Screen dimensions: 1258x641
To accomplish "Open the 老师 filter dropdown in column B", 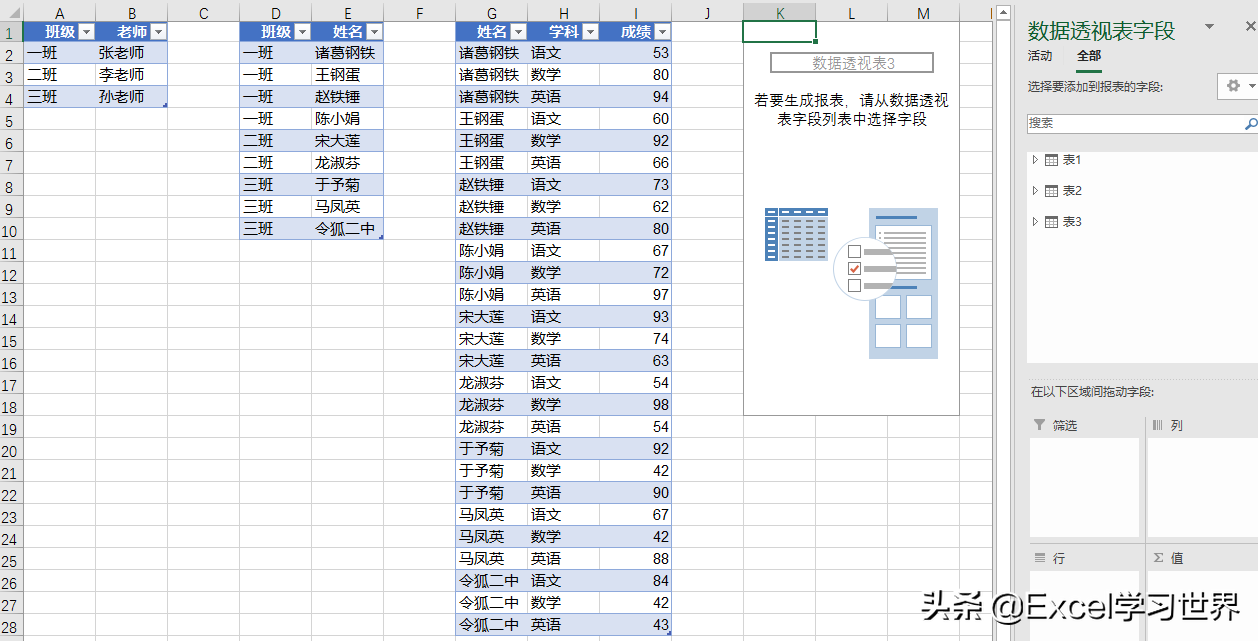I will (x=158, y=32).
